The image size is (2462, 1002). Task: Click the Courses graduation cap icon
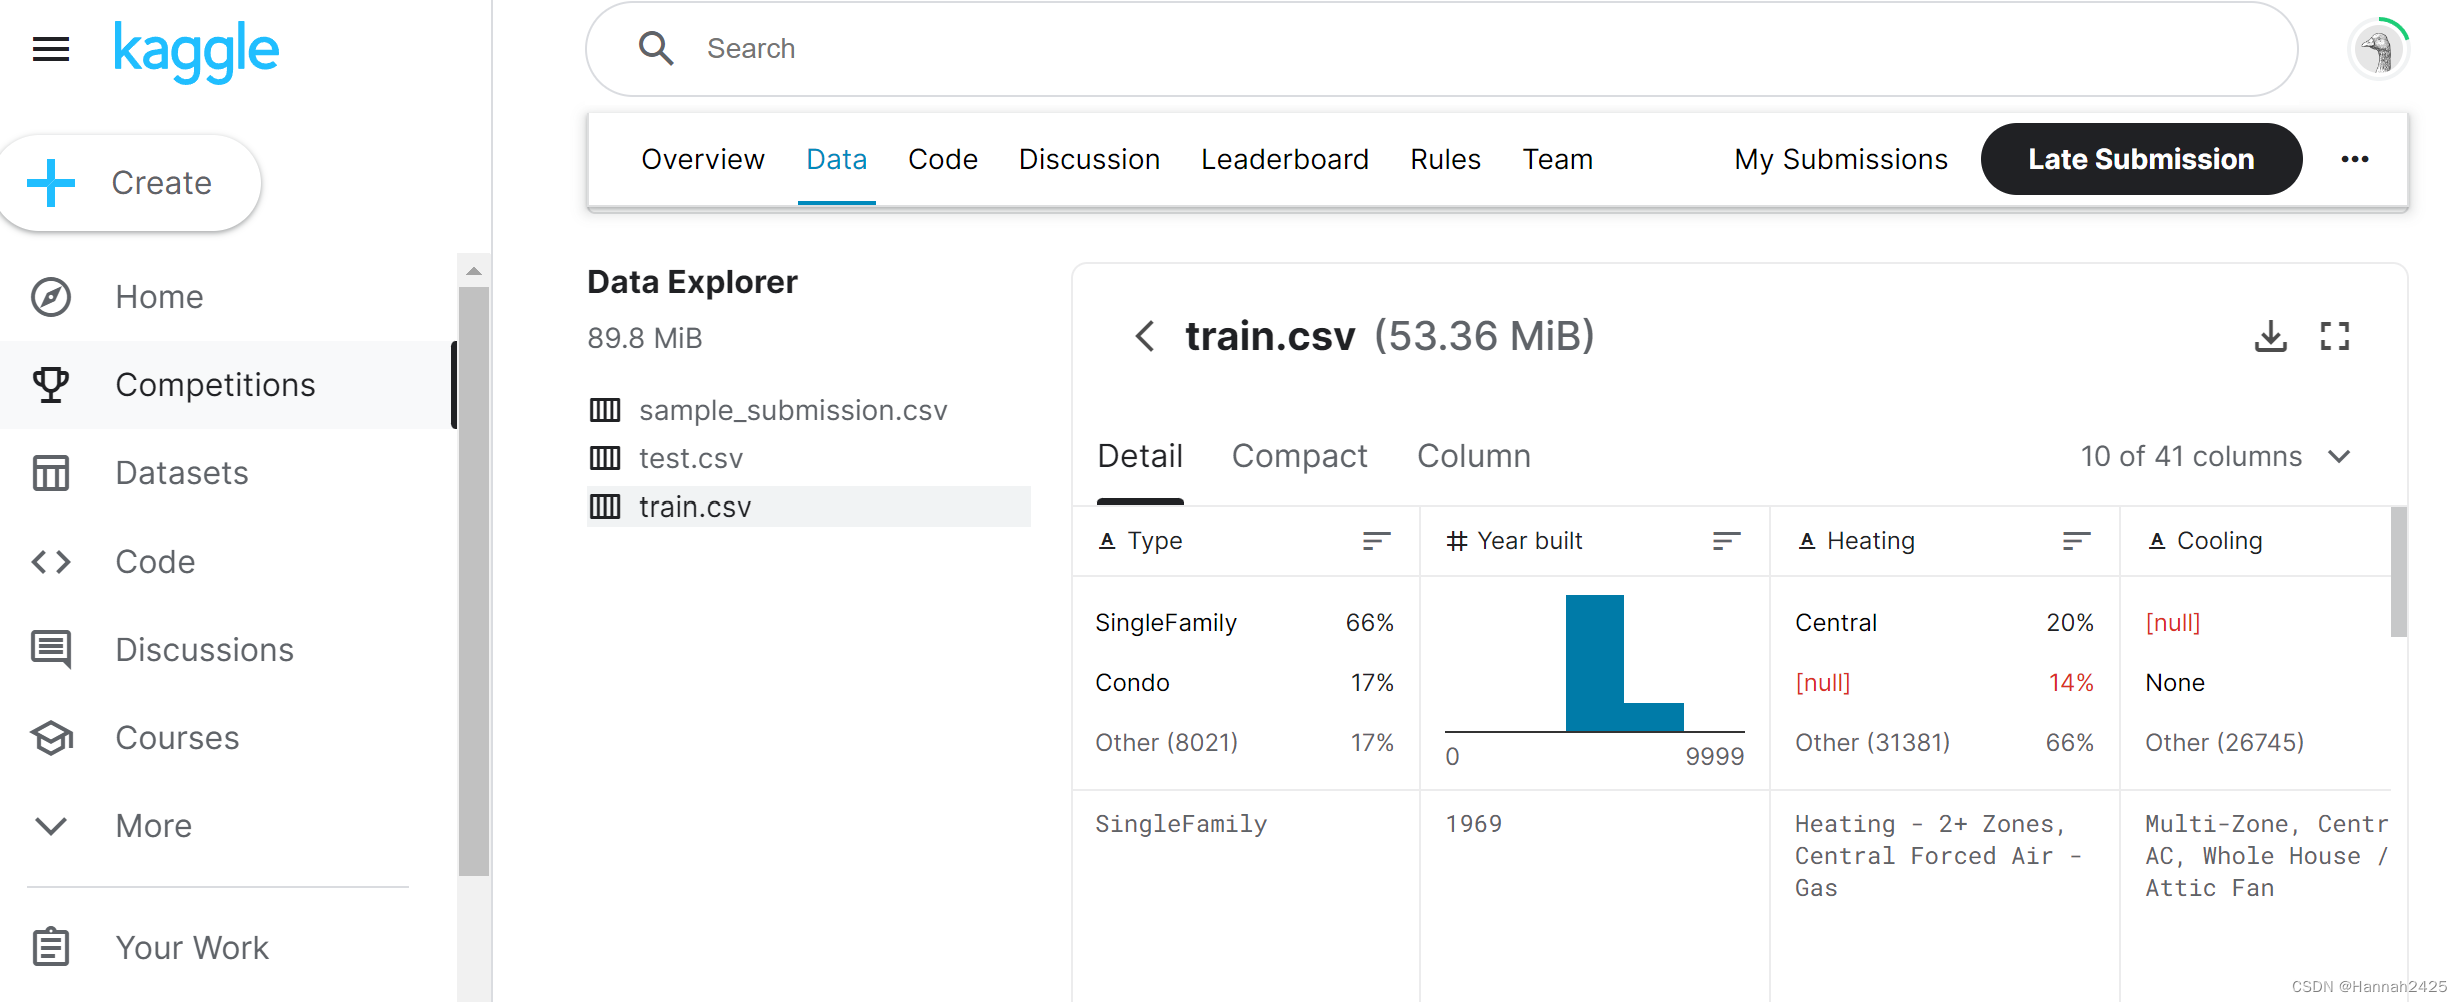[x=51, y=738]
